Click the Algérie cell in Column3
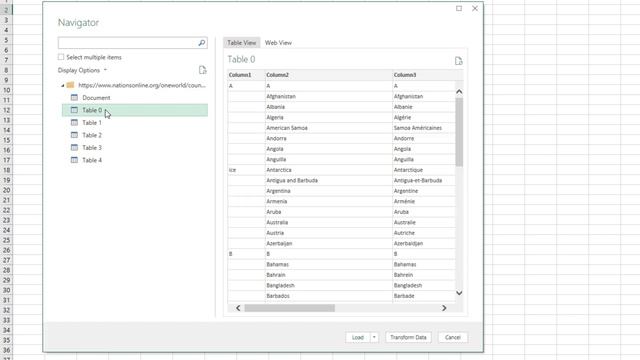Viewport: 640px width, 360px height. (x=424, y=118)
